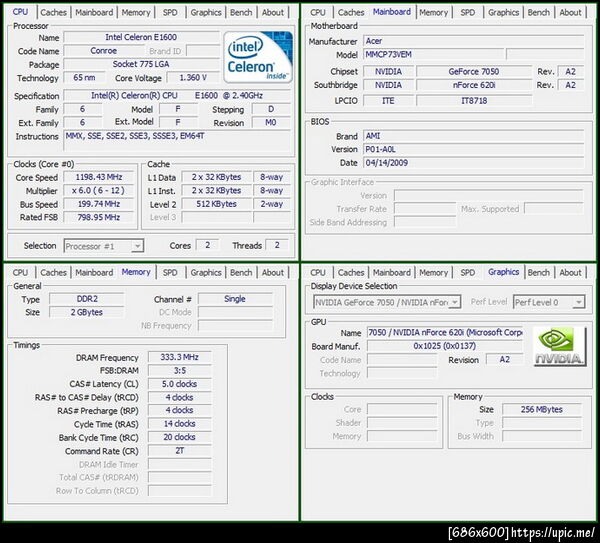Screen dimensions: 600x543
Task: Click the memory size value '2 GBytes'
Action: (x=87, y=312)
